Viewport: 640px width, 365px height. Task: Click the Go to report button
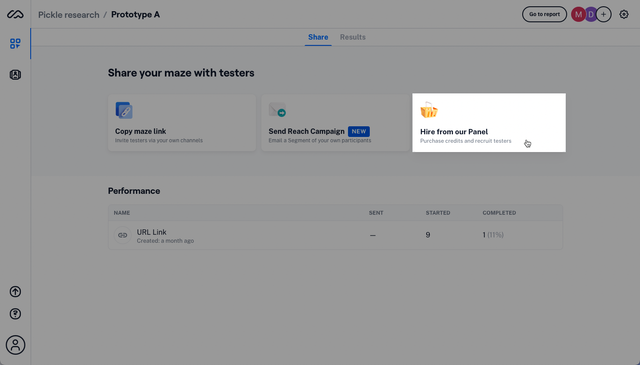[544, 14]
